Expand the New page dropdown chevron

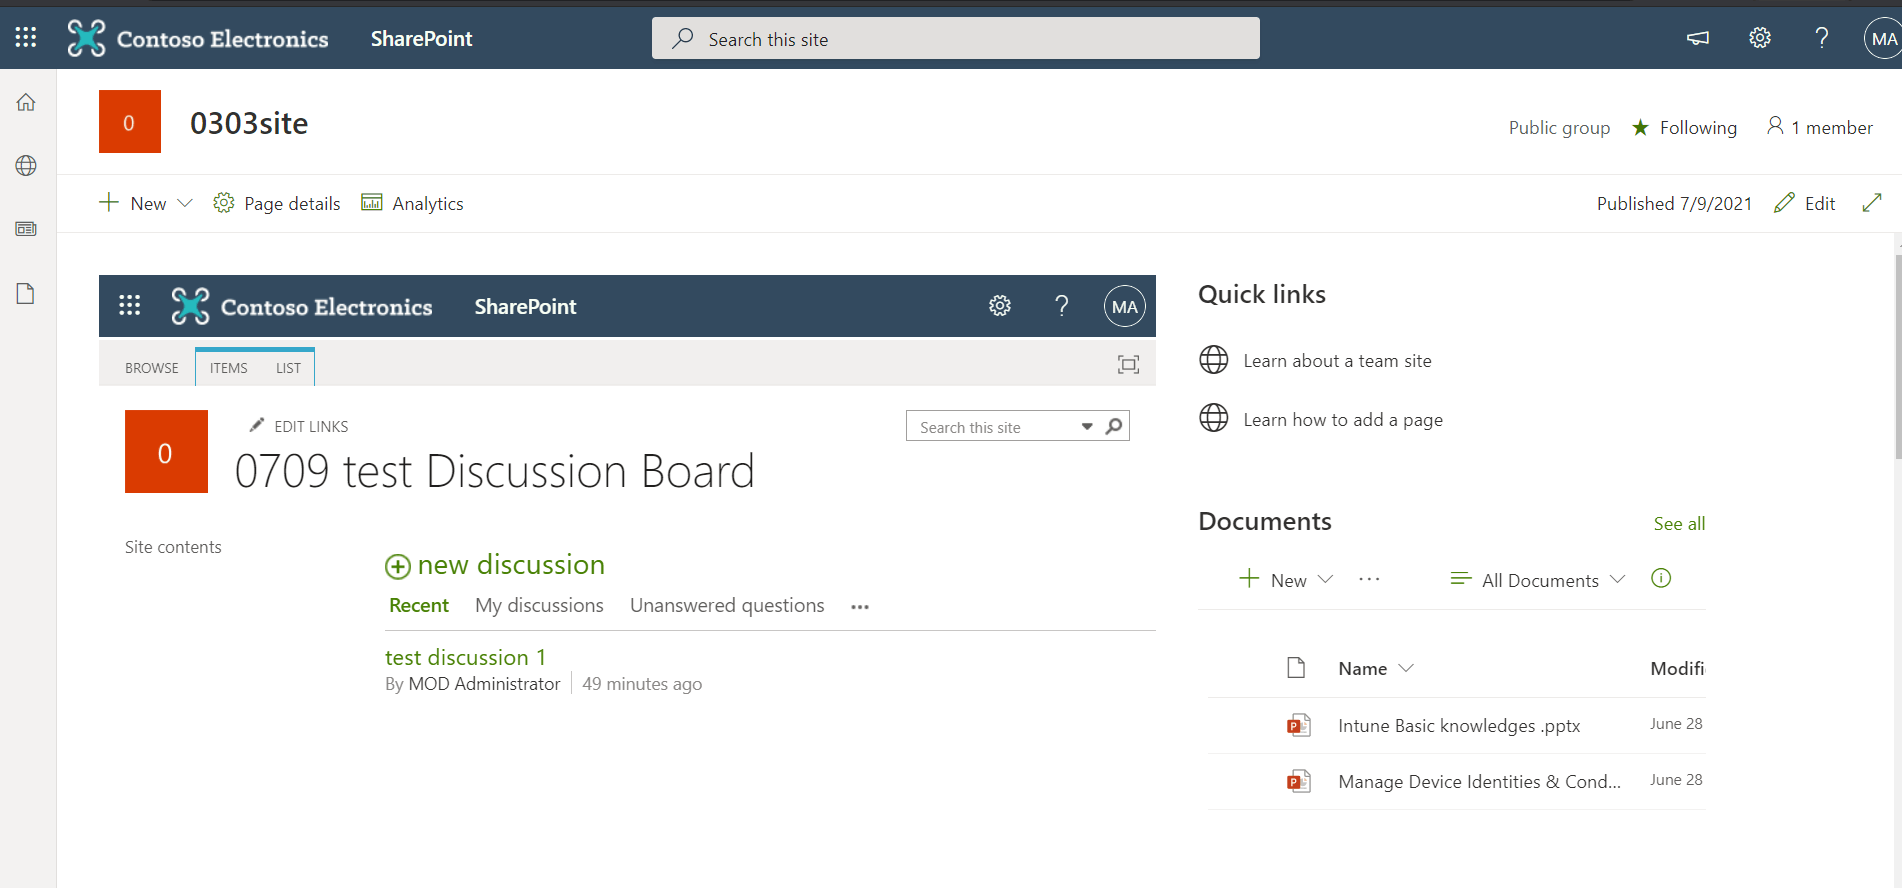[185, 203]
